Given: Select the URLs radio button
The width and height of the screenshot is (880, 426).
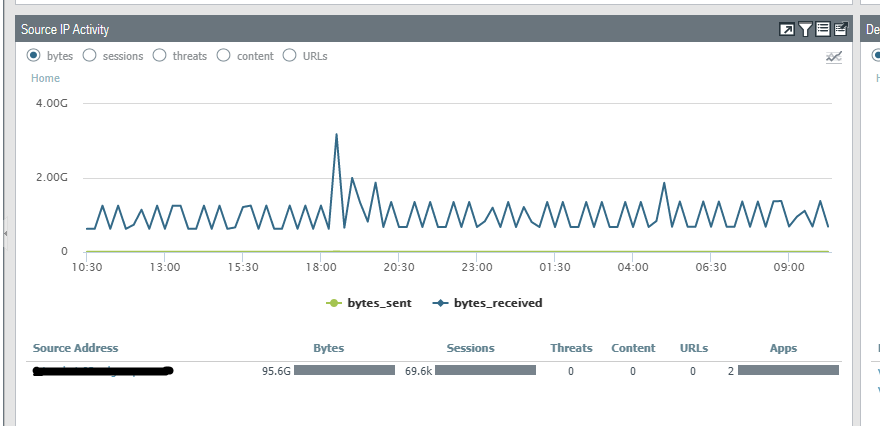Looking at the screenshot, I should (290, 56).
